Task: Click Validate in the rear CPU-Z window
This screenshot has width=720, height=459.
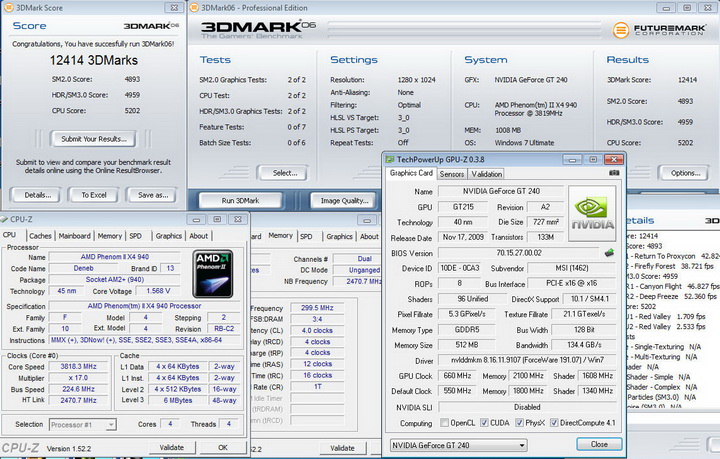Action: 343,448
